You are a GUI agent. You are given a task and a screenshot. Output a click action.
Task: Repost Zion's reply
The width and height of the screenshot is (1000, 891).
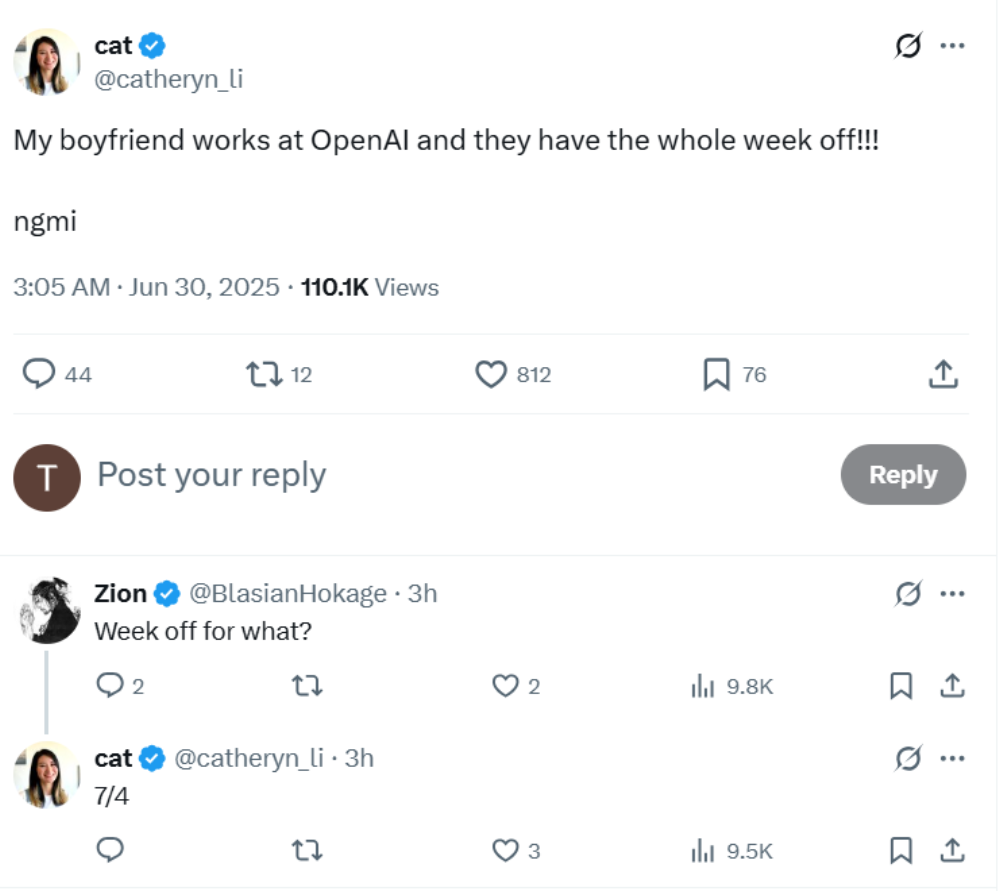[305, 686]
